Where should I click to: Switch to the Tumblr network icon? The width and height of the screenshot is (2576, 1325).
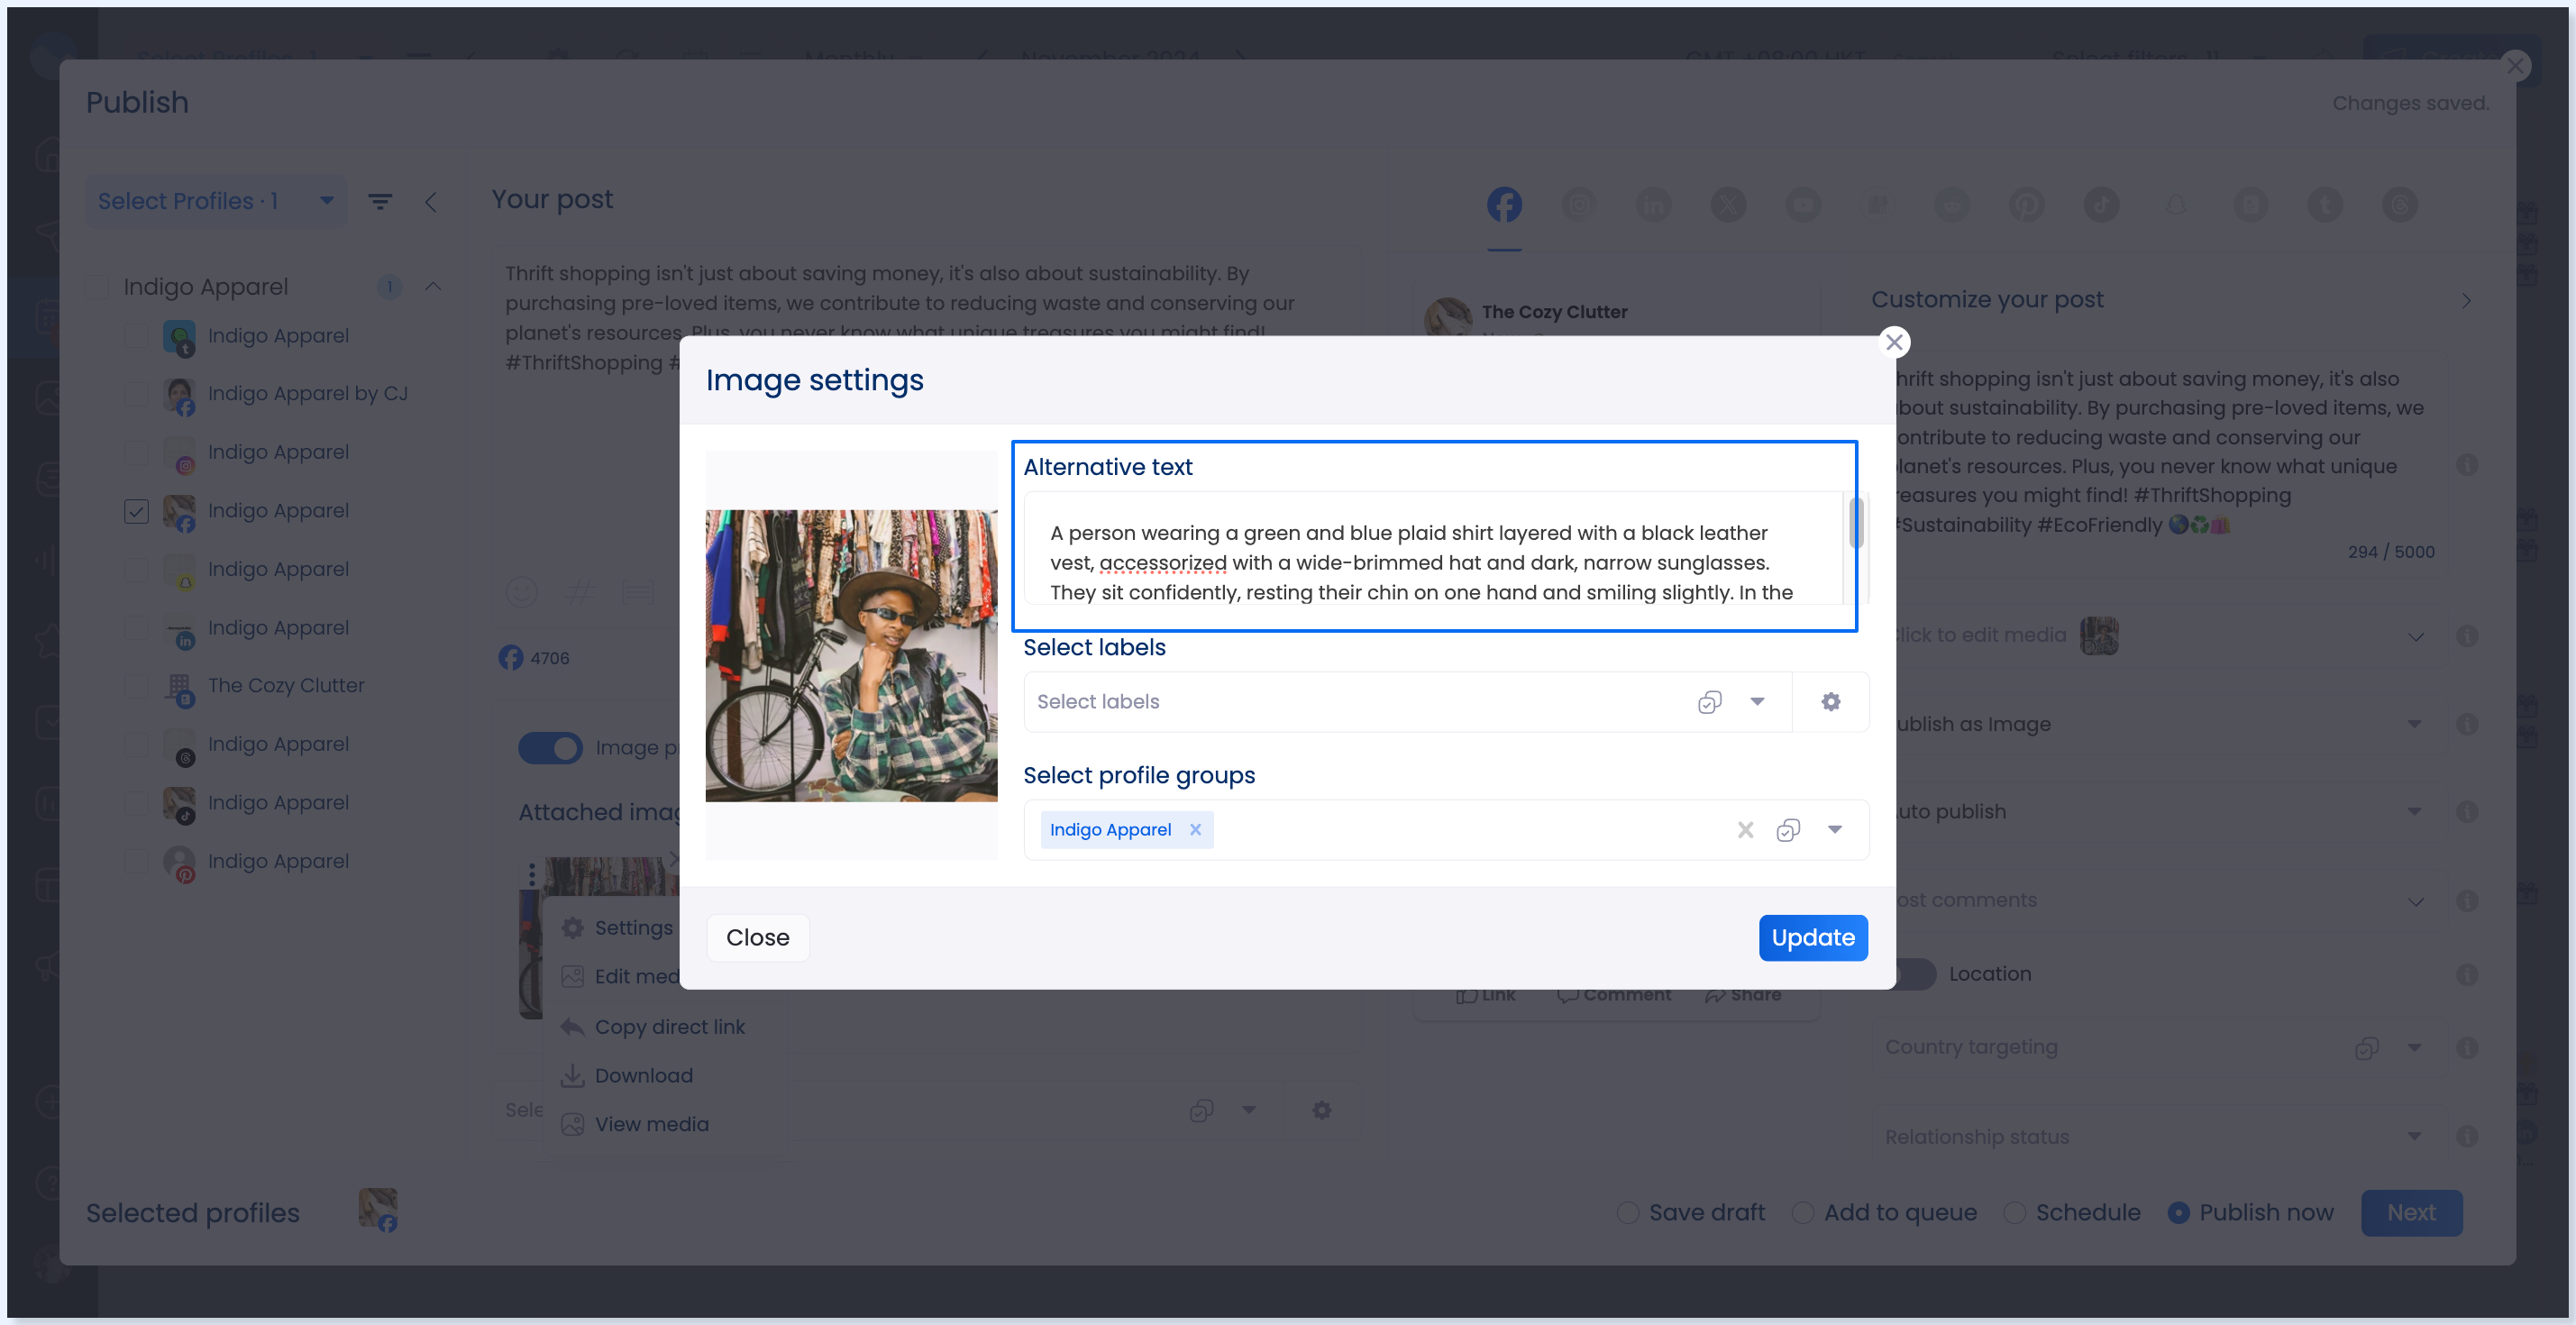2325,205
